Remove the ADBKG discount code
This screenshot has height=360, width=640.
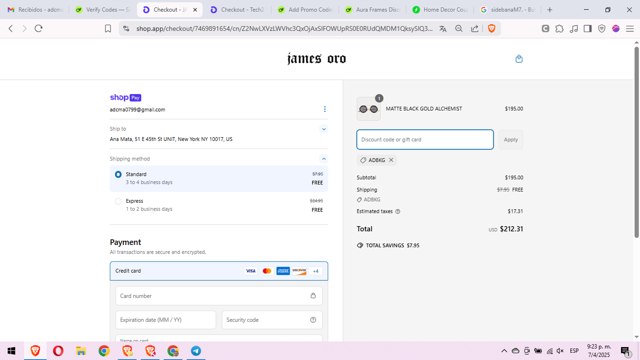391,160
